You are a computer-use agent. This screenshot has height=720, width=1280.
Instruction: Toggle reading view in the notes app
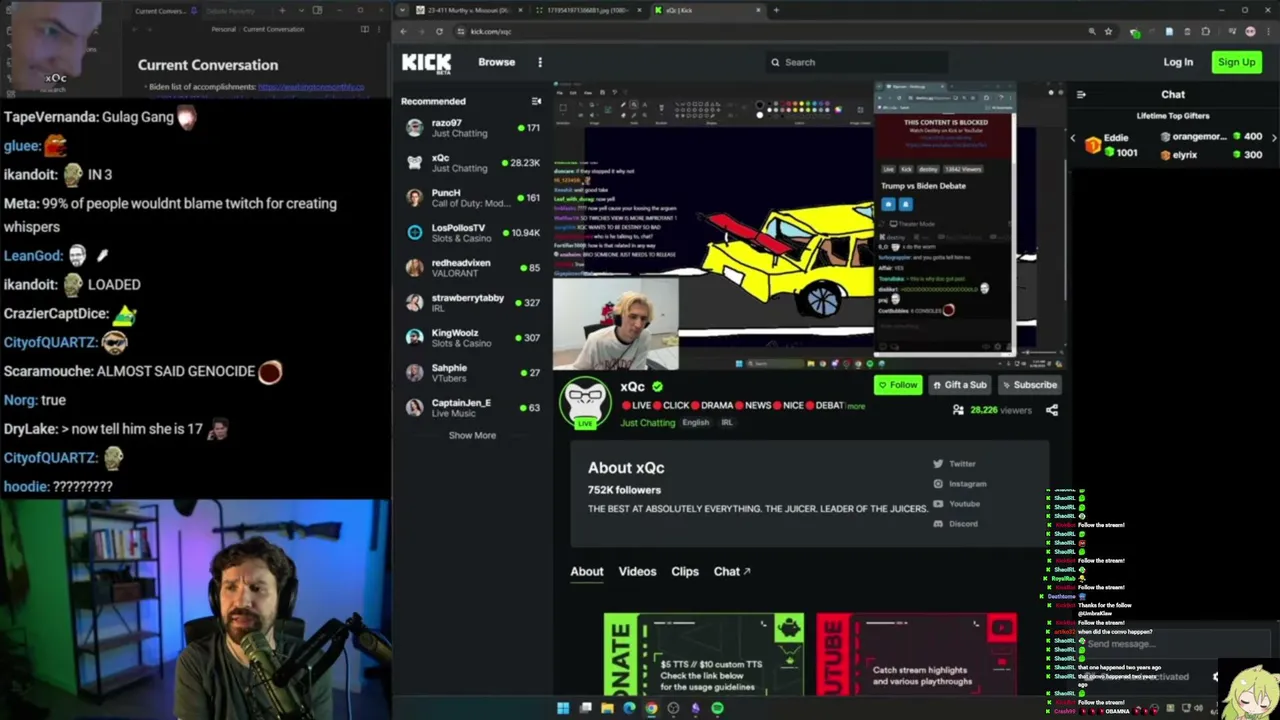point(365,29)
